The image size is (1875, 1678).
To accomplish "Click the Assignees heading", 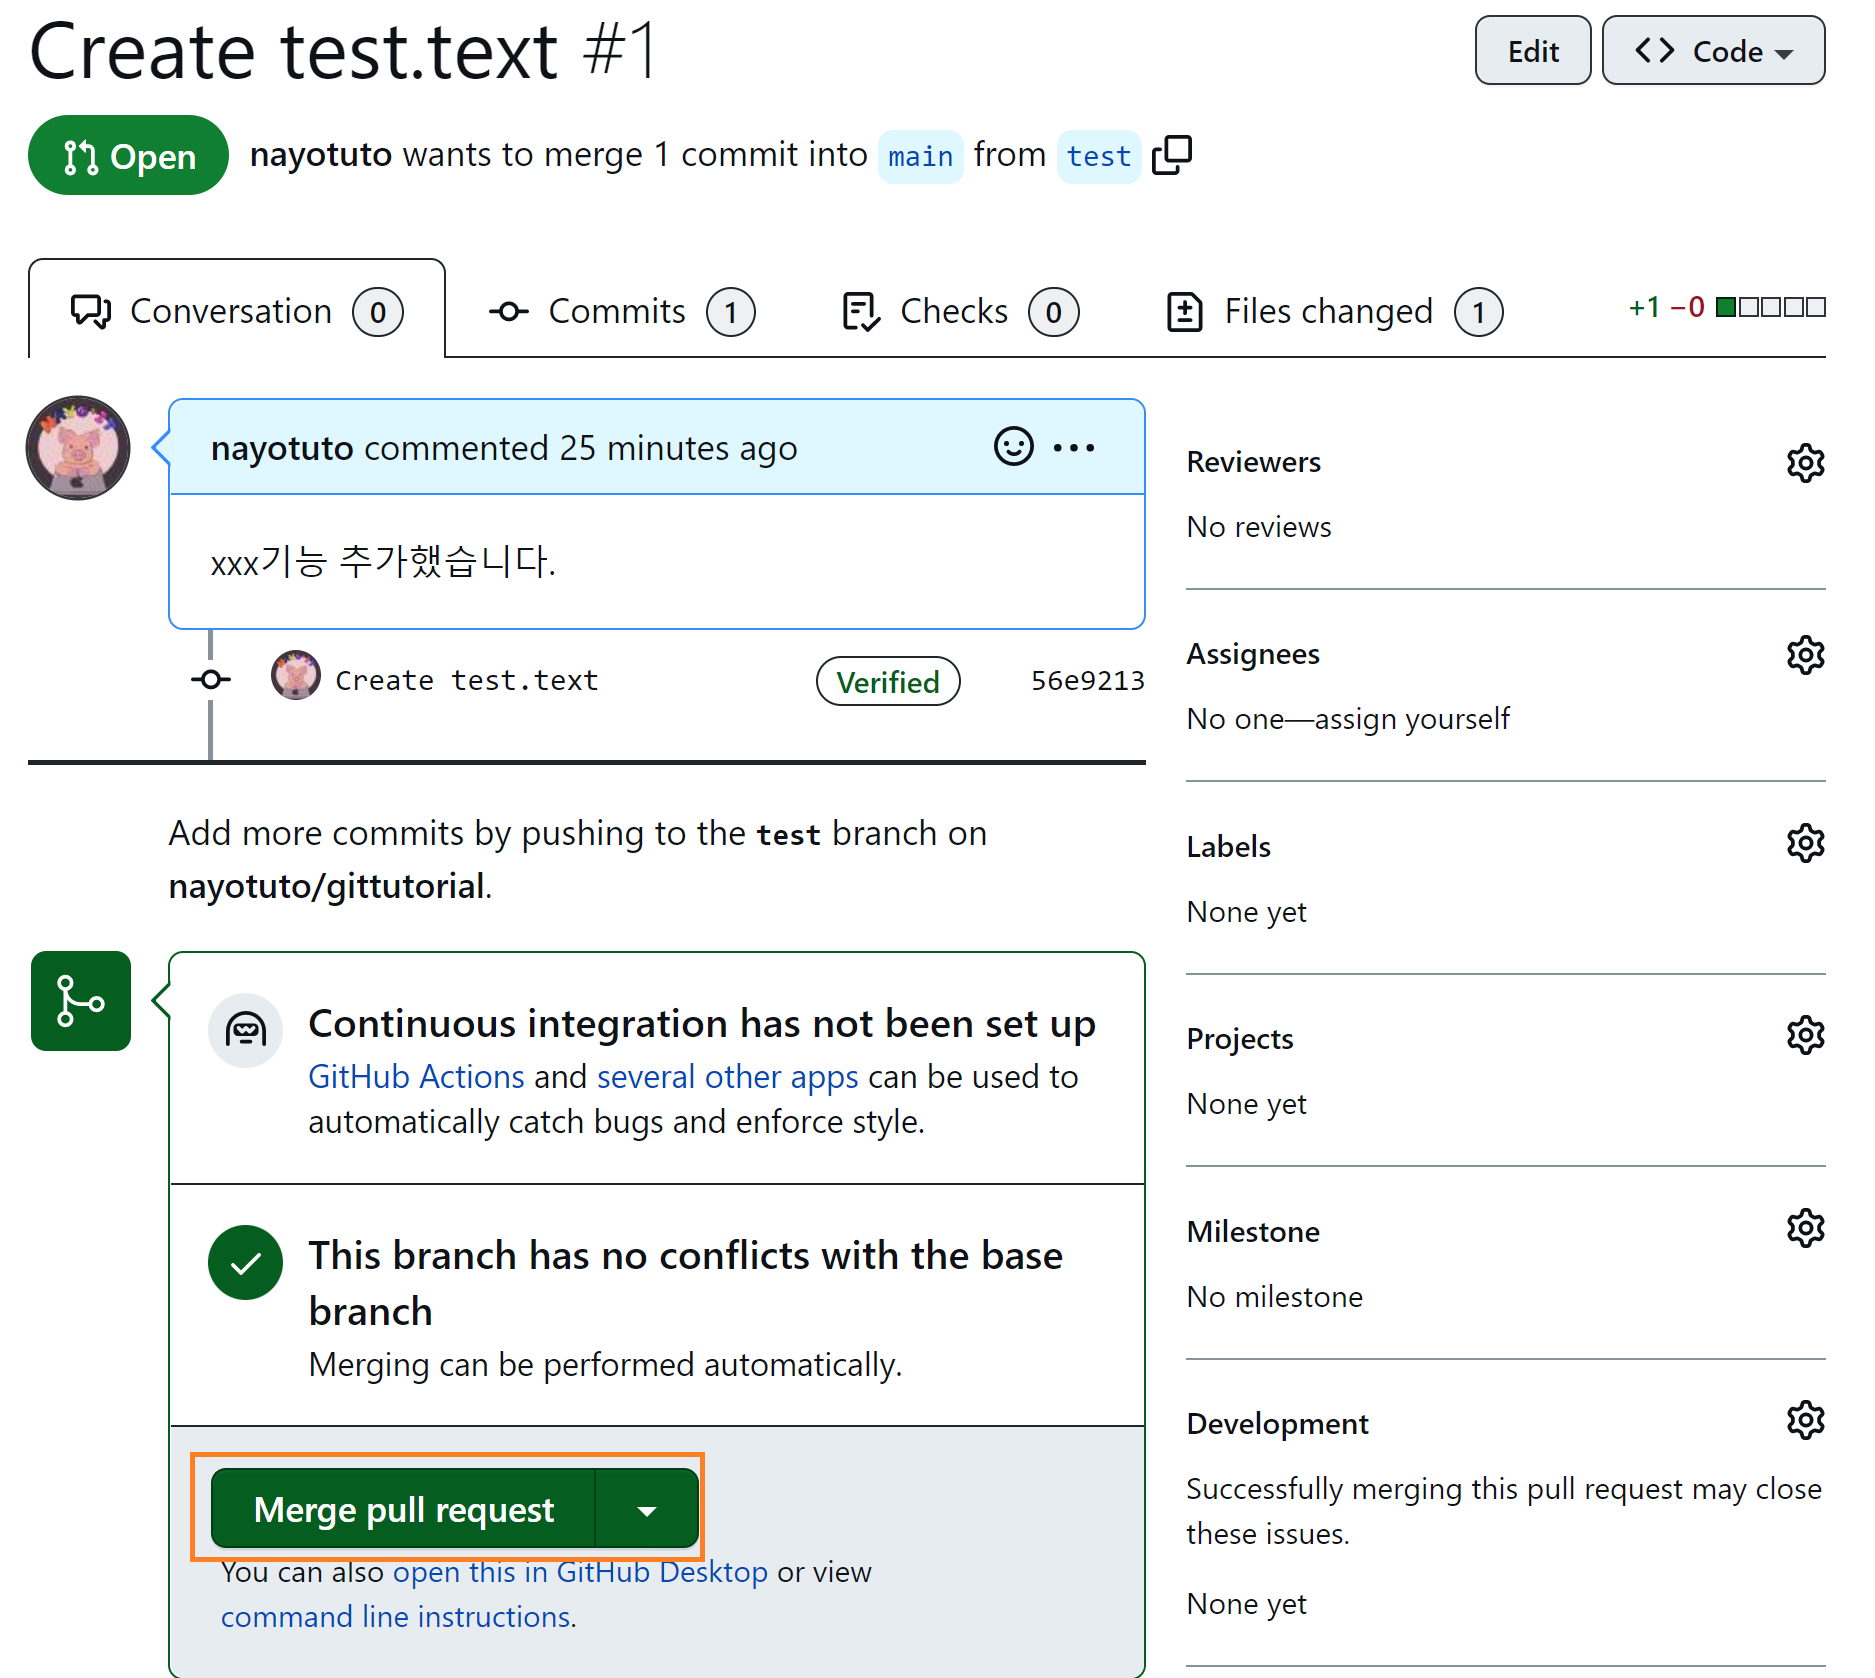I will click(1253, 654).
